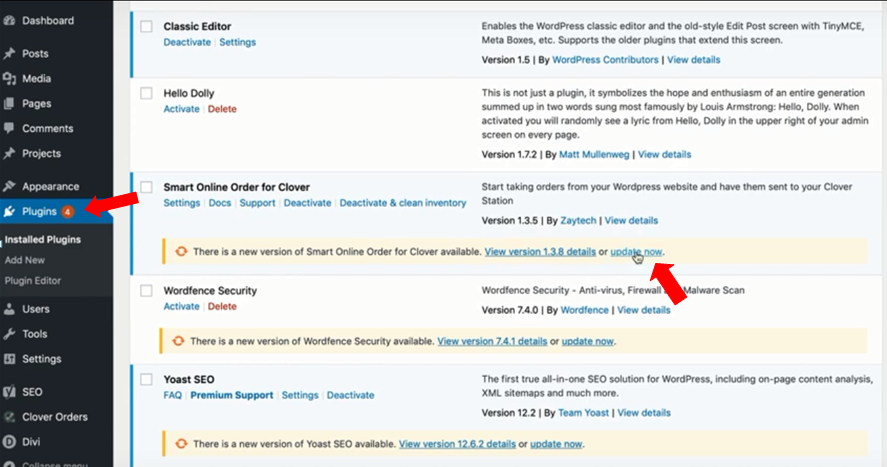The height and width of the screenshot is (467, 887).
Task: Click update now for Smart Online Order
Action: click(636, 252)
